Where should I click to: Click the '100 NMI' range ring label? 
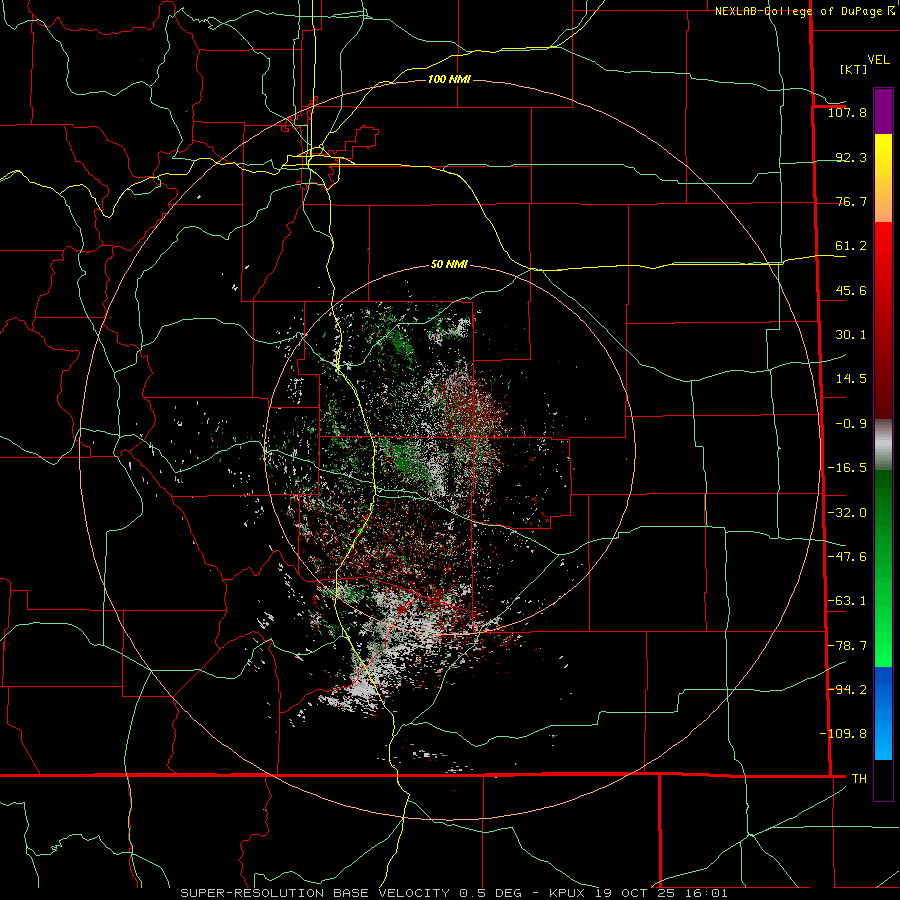pyautogui.click(x=449, y=79)
